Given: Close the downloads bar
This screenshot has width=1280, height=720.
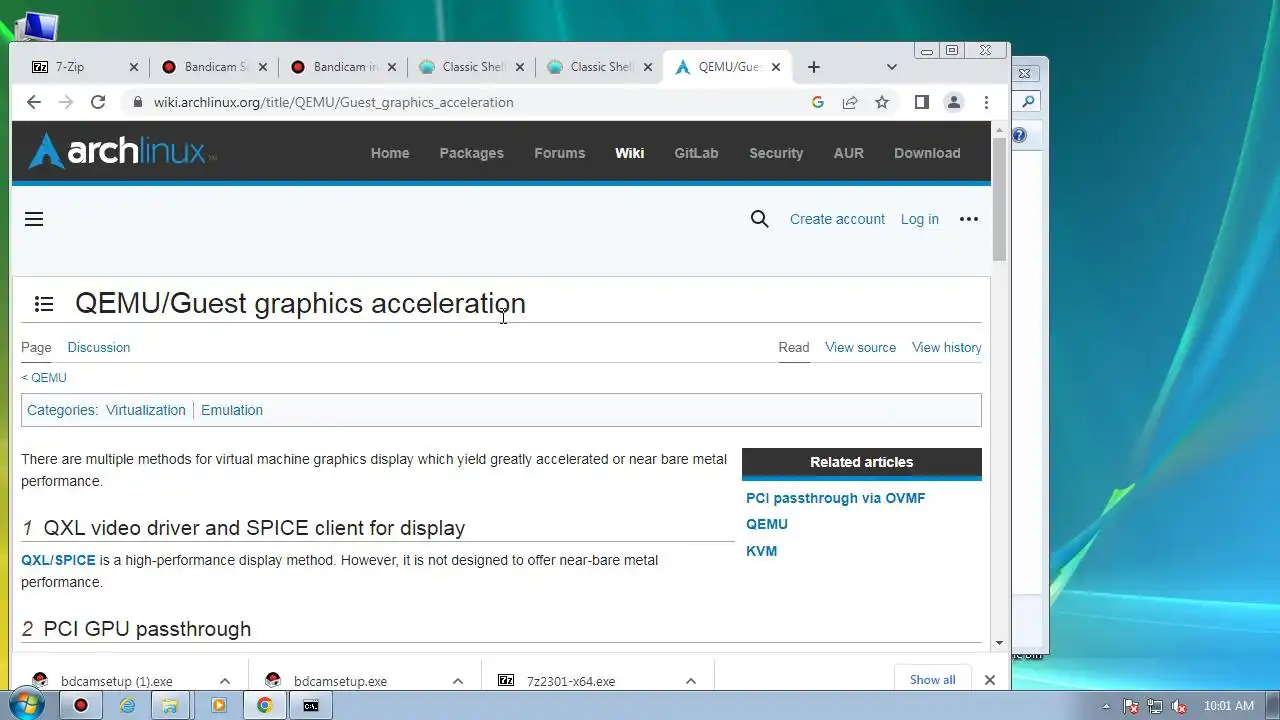Looking at the screenshot, I should pos(990,680).
